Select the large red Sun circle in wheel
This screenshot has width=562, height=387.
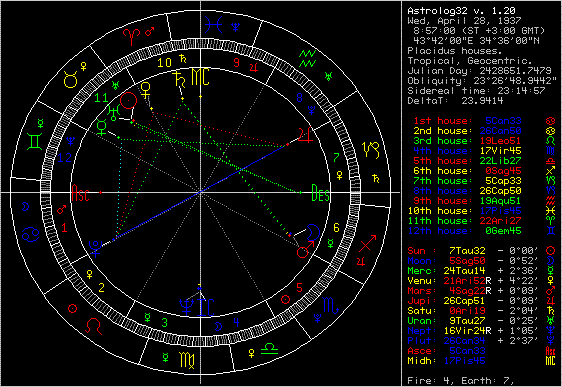pyautogui.click(x=128, y=100)
